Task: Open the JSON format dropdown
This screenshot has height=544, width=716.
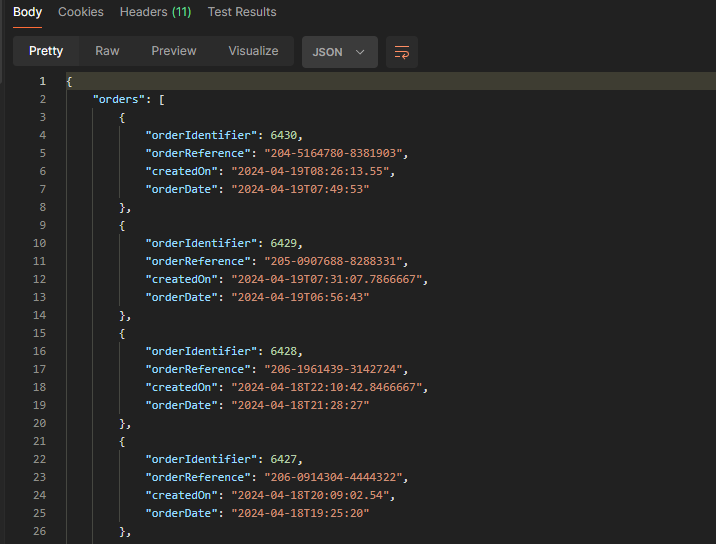Action: click(x=340, y=52)
